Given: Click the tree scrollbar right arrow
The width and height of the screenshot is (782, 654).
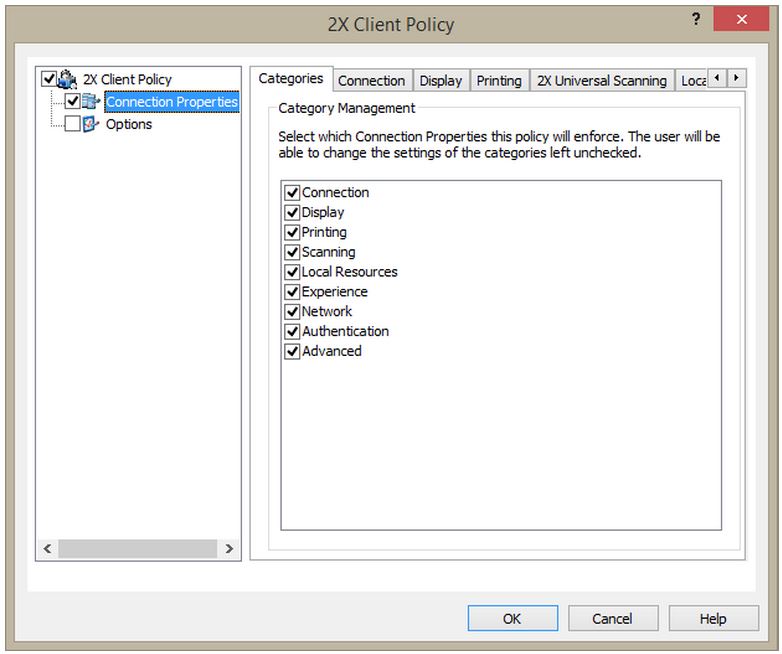Looking at the screenshot, I should [229, 549].
